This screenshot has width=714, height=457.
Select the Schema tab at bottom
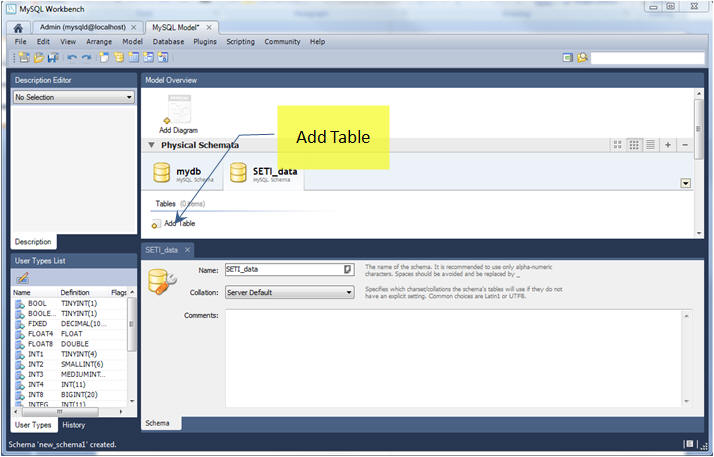(x=157, y=423)
